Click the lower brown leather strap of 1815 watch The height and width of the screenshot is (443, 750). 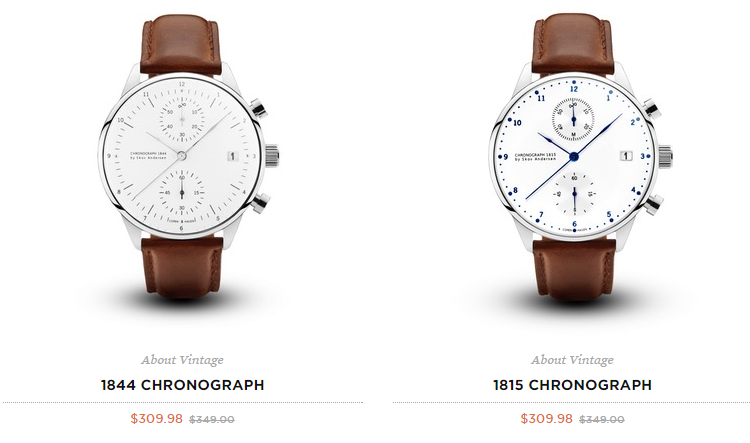(574, 269)
